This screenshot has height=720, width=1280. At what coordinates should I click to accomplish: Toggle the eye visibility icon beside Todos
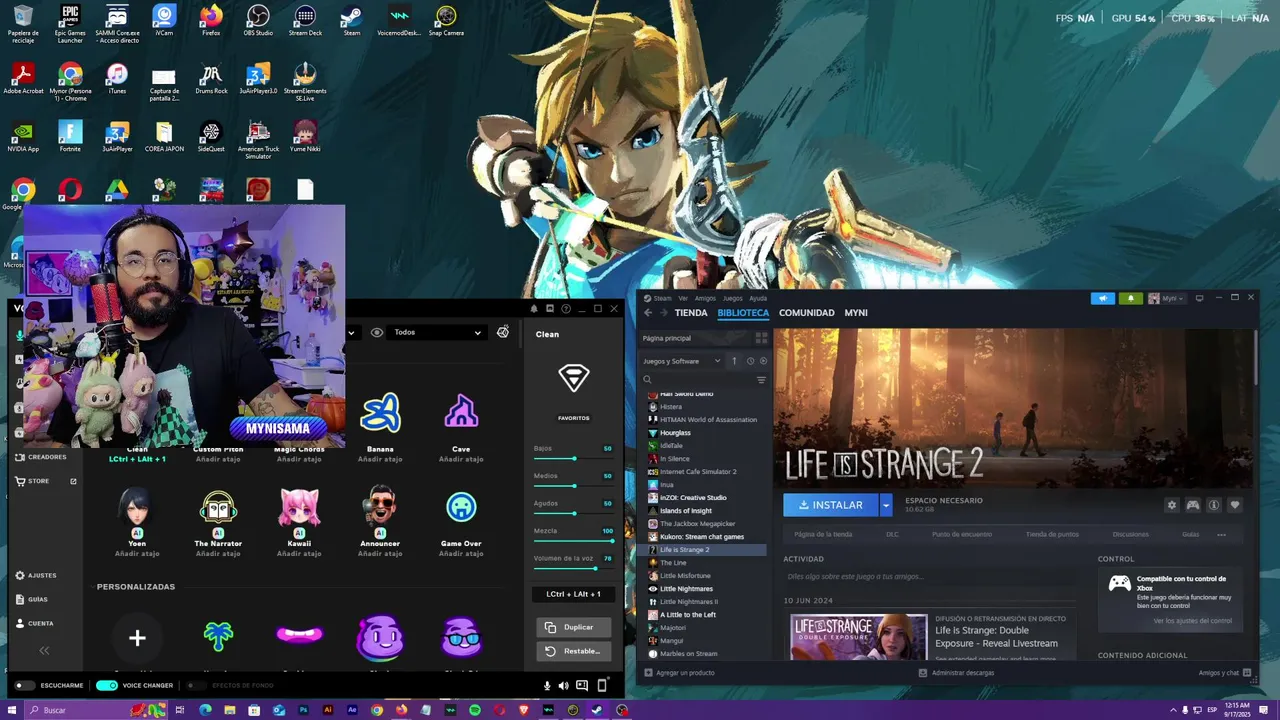[377, 332]
